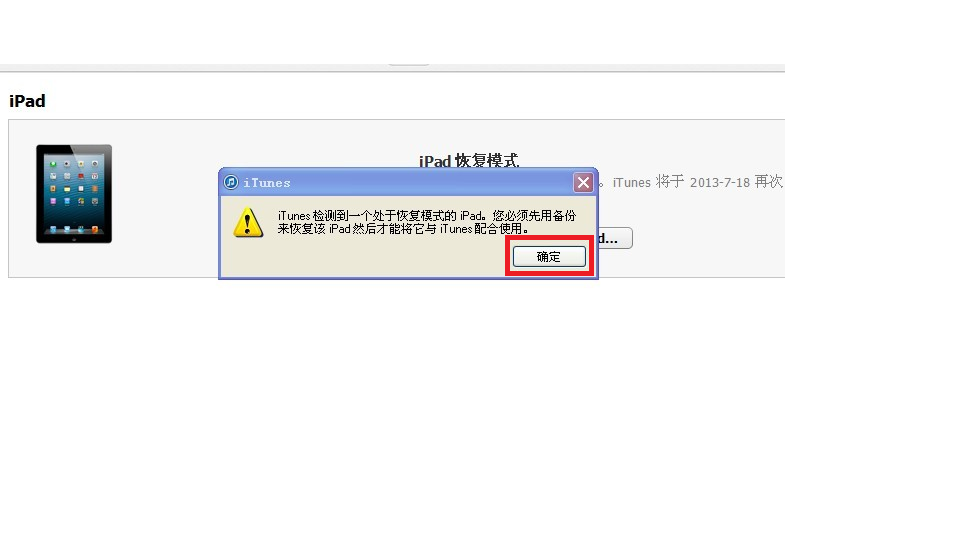Click the partly hidden button ending in 'd...'
Viewport: 960px width, 540px height.
coord(615,238)
